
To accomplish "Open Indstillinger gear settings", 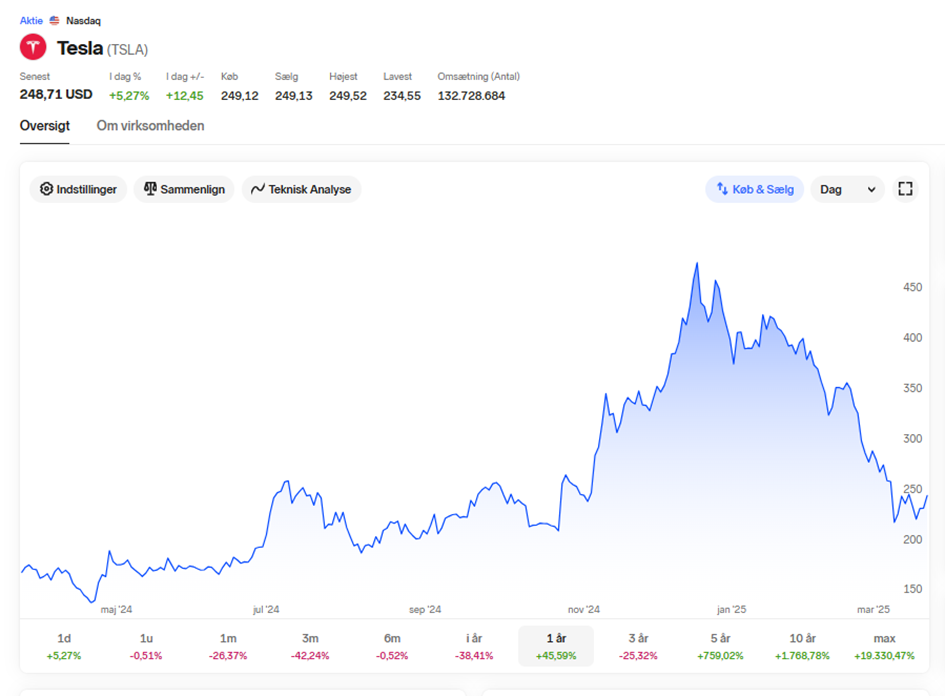I will [78, 189].
